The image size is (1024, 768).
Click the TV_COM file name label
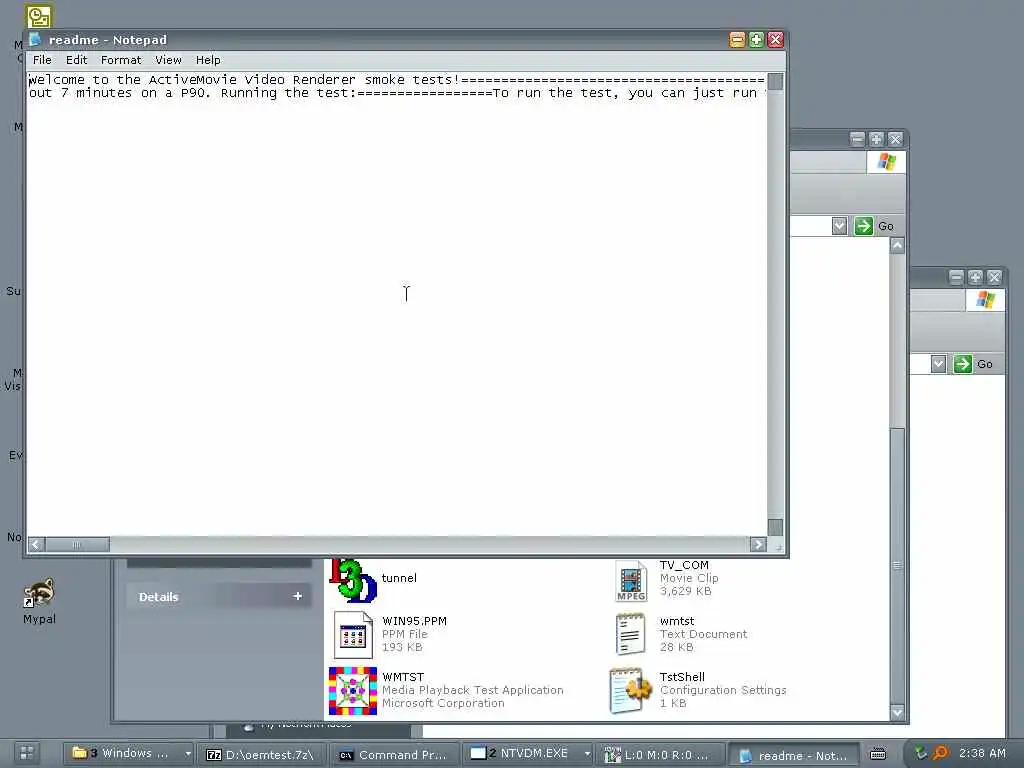(684, 566)
